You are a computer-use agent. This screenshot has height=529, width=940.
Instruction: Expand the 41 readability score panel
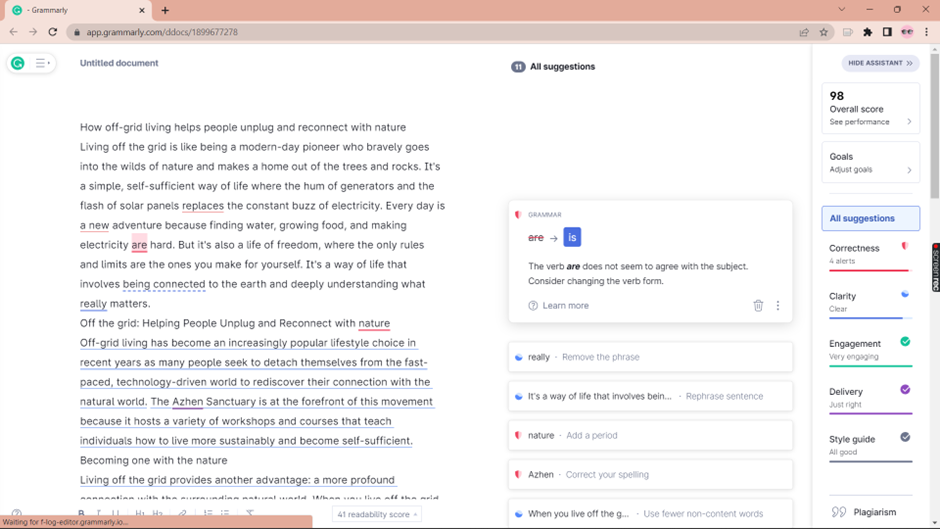pyautogui.click(x=376, y=514)
